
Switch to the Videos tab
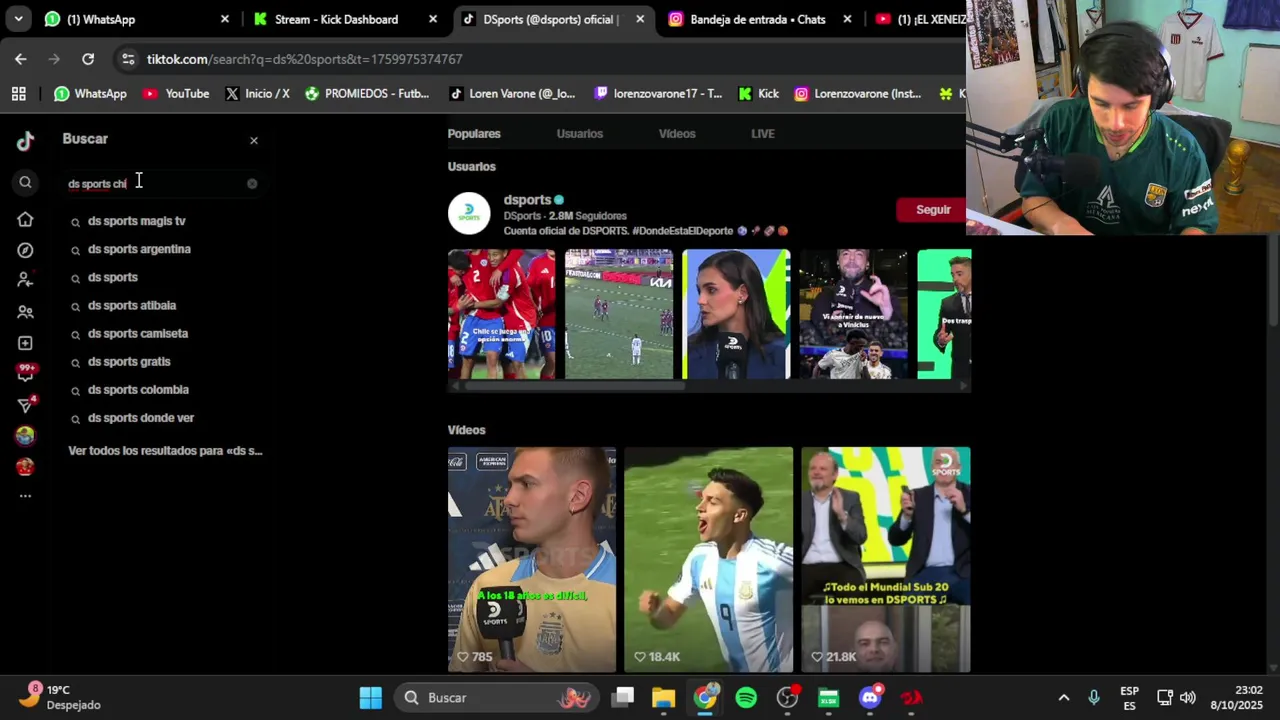tap(677, 134)
